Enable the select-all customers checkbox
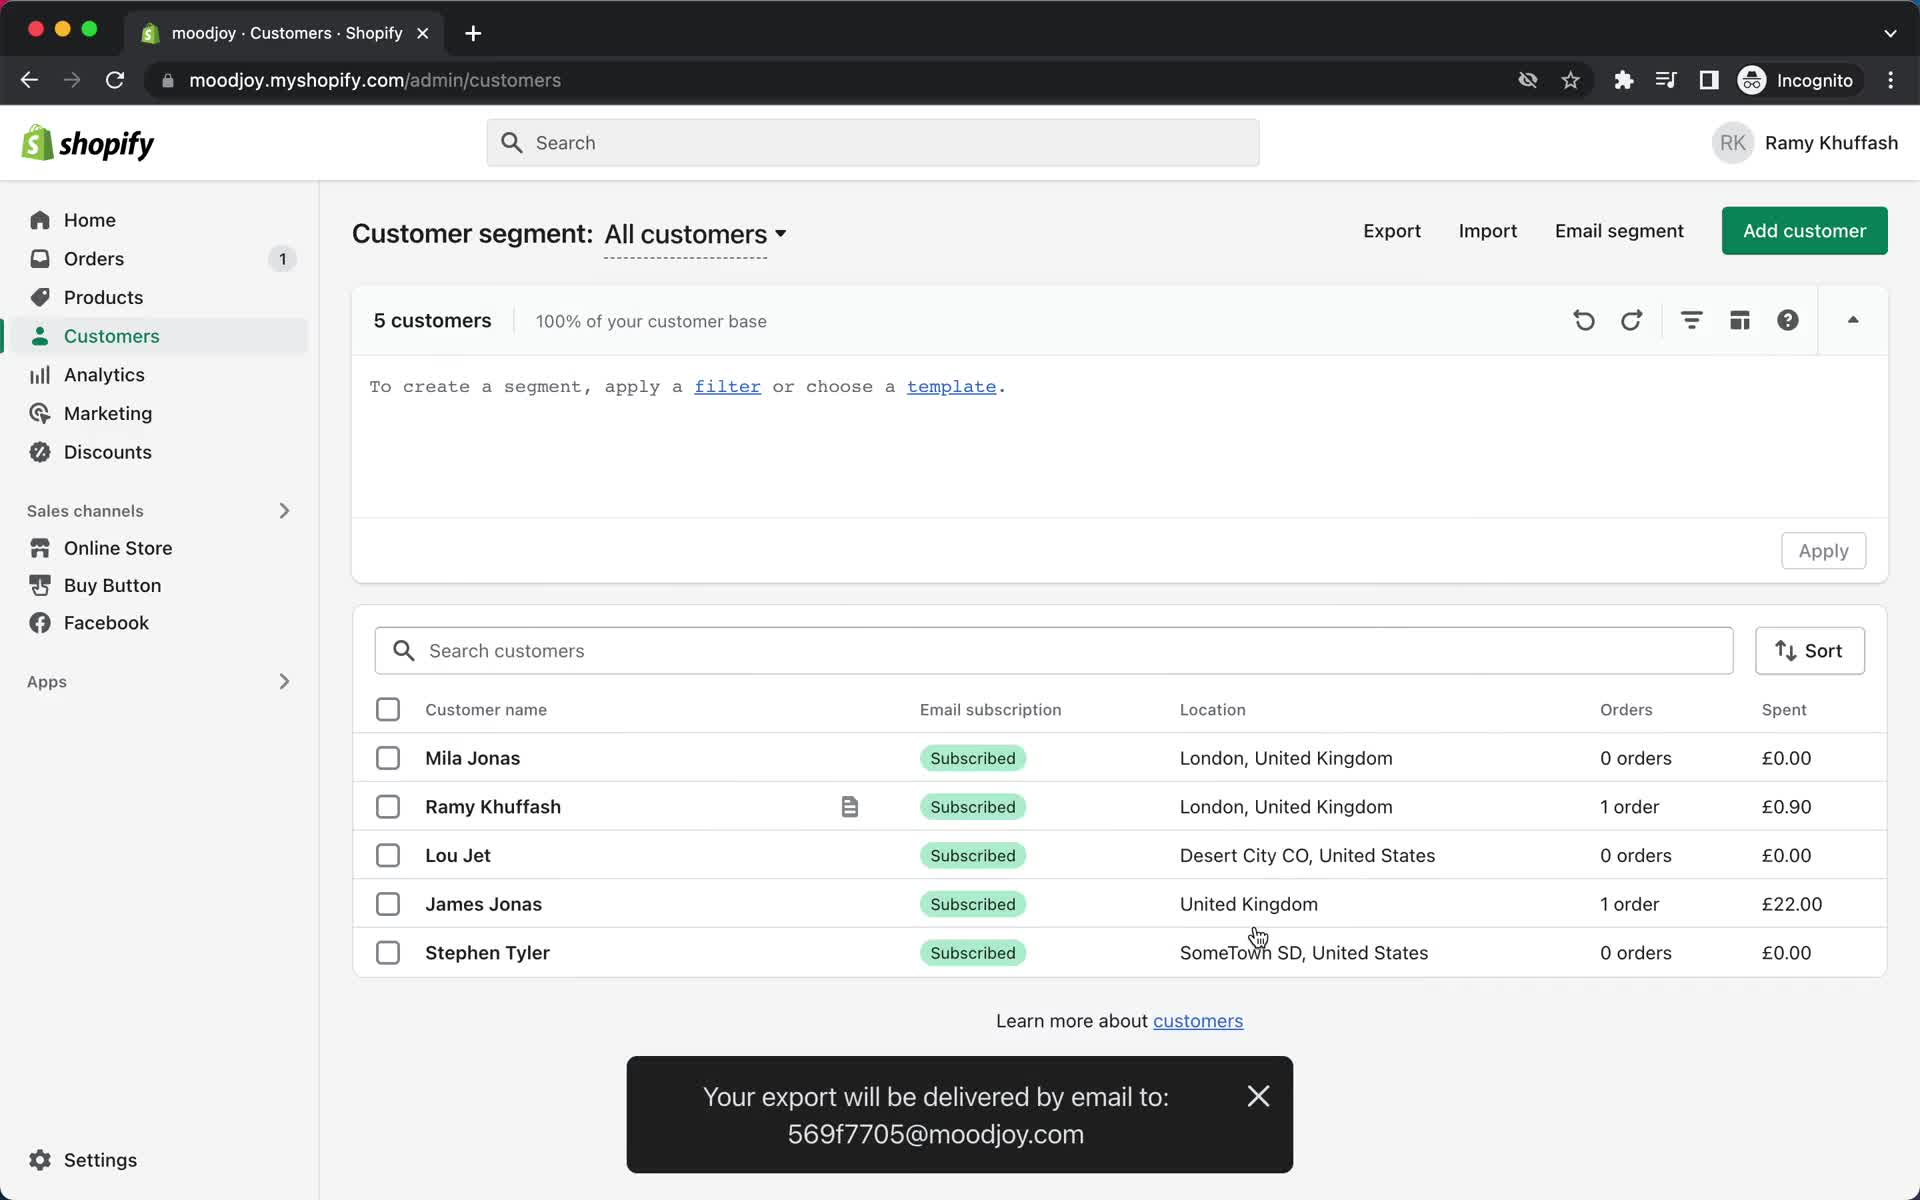 [388, 709]
